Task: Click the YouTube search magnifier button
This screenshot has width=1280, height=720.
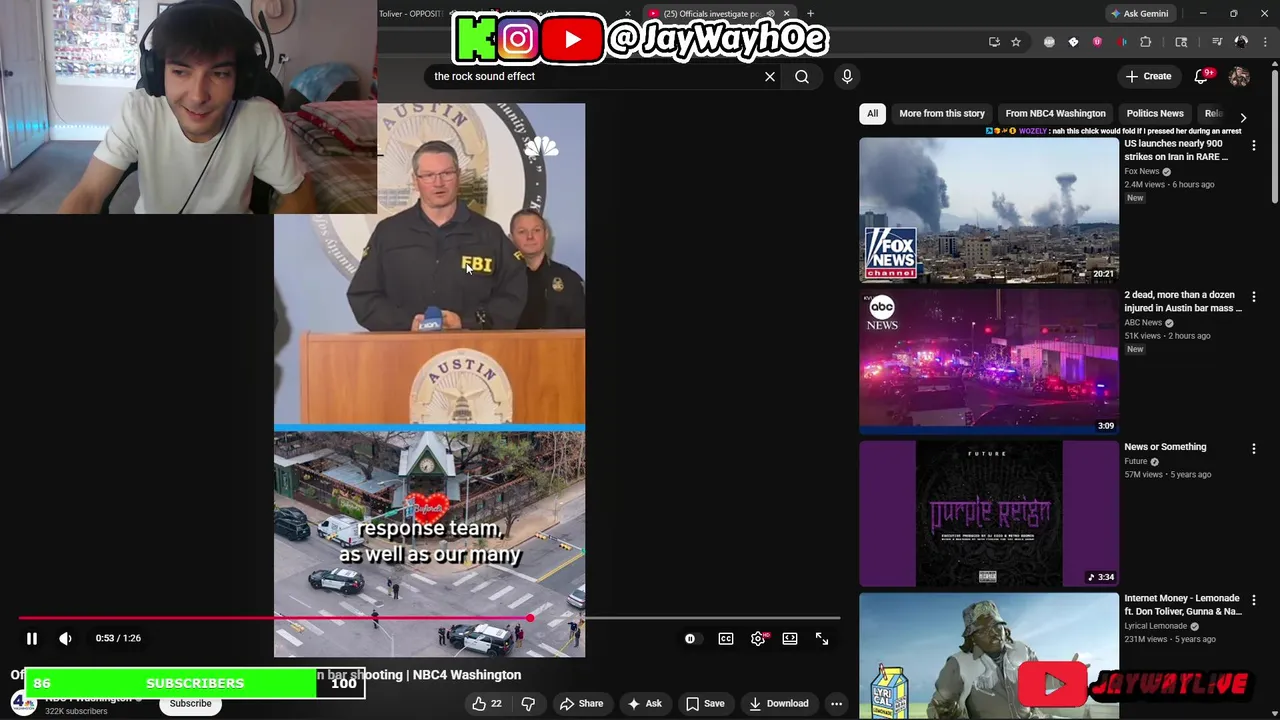Action: tap(802, 76)
